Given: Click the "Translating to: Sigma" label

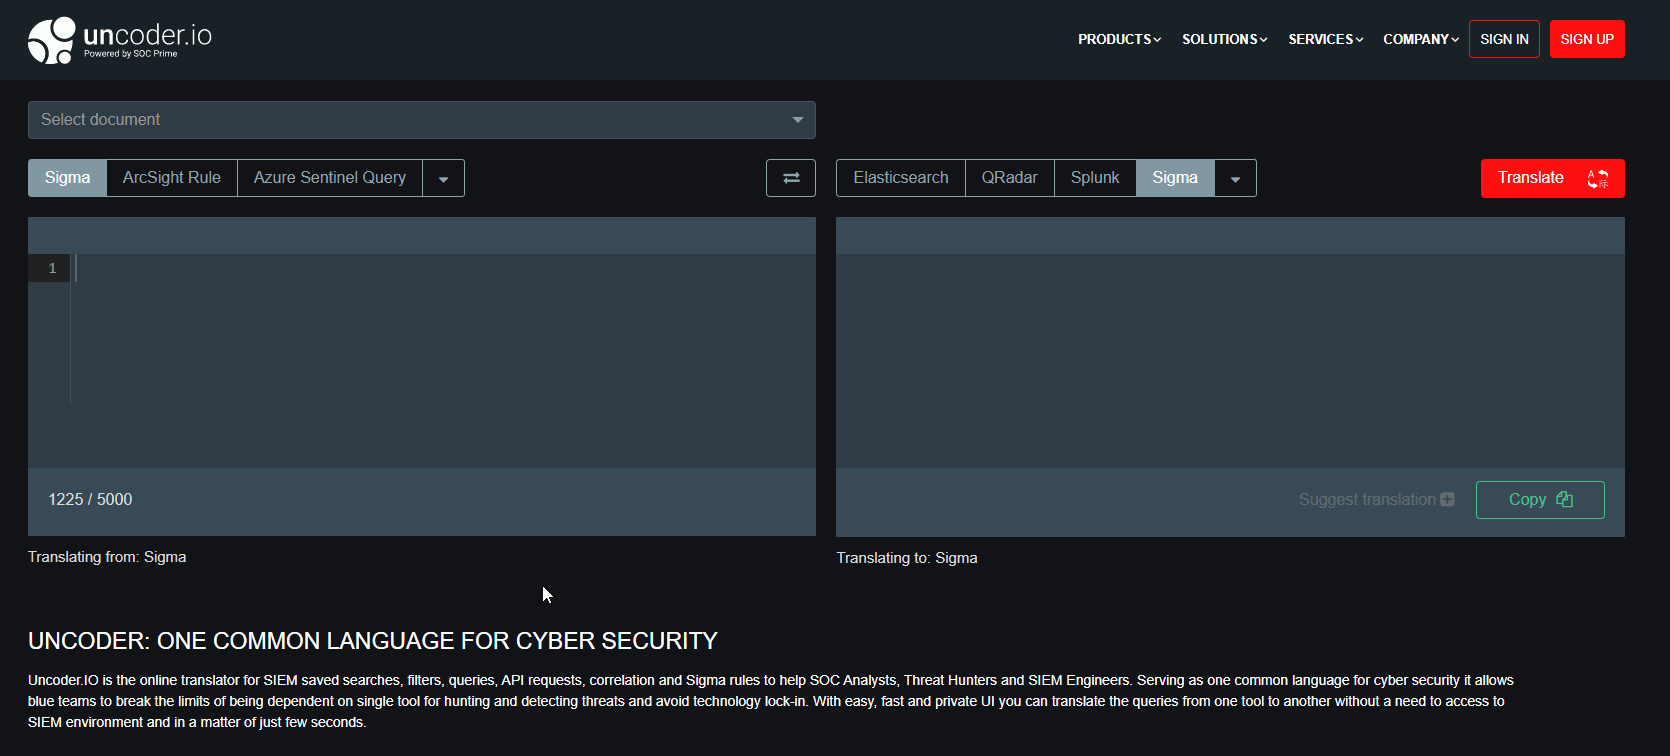Looking at the screenshot, I should coord(907,558).
